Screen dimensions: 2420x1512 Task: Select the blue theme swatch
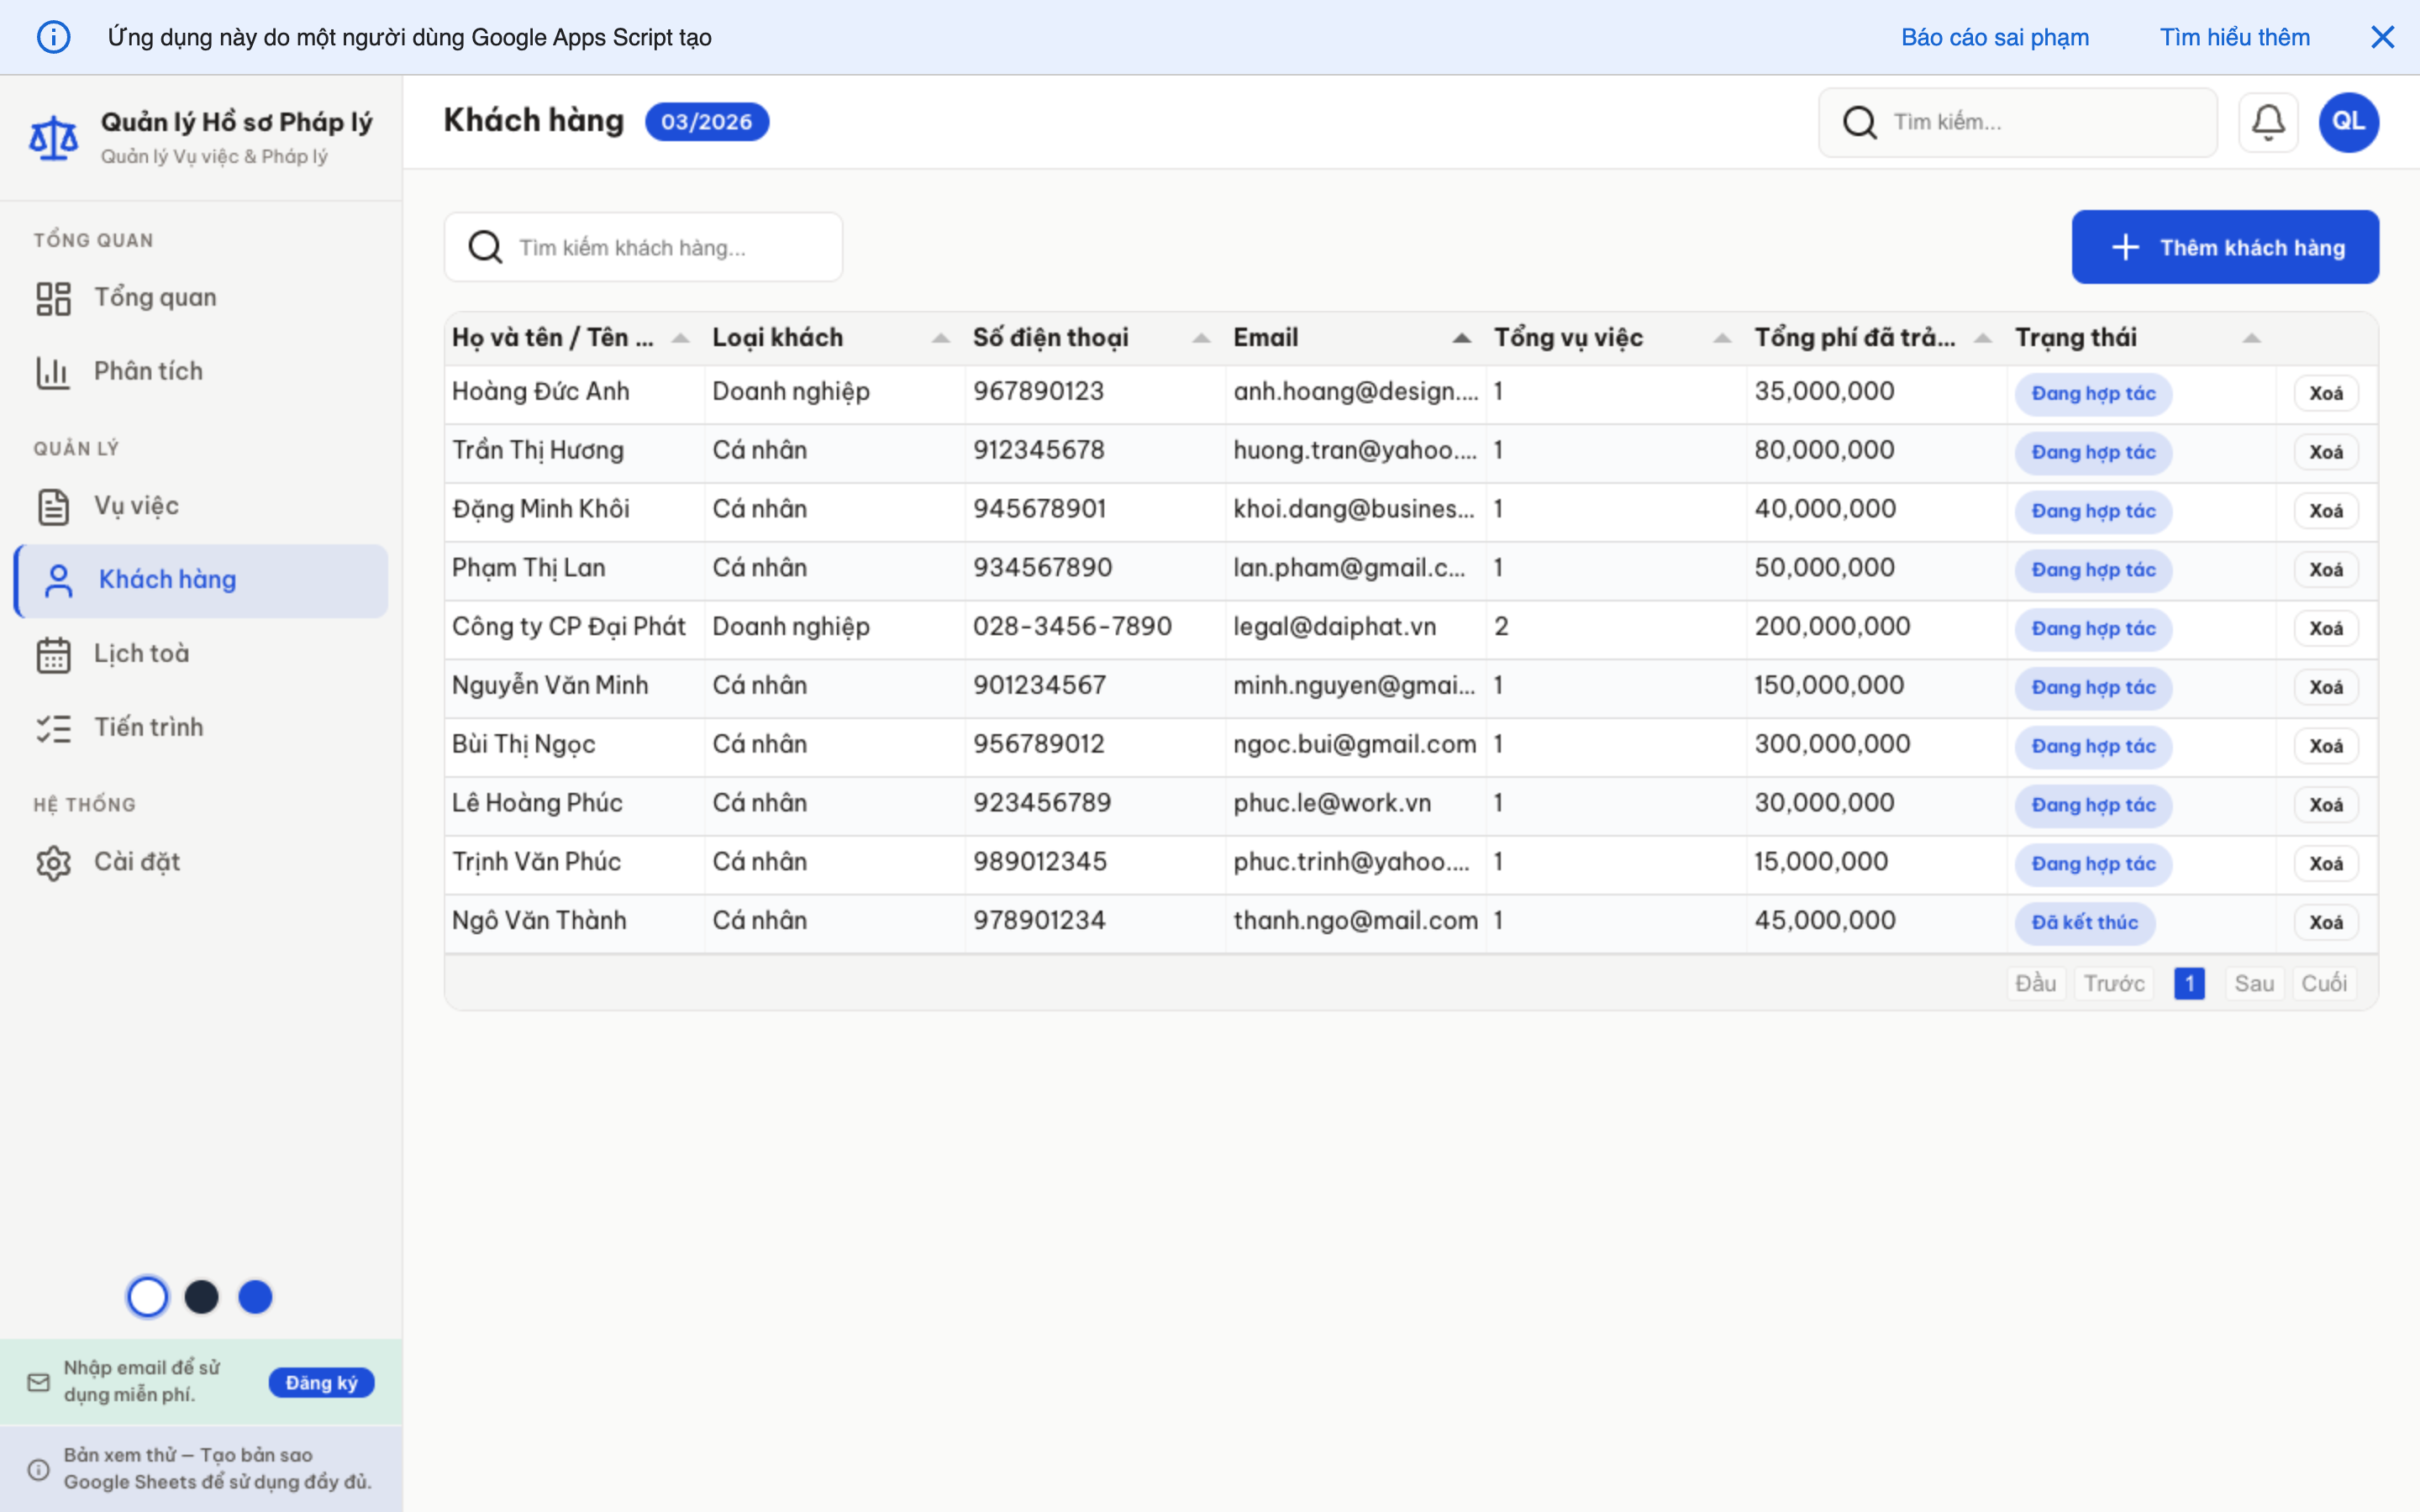pos(256,1296)
